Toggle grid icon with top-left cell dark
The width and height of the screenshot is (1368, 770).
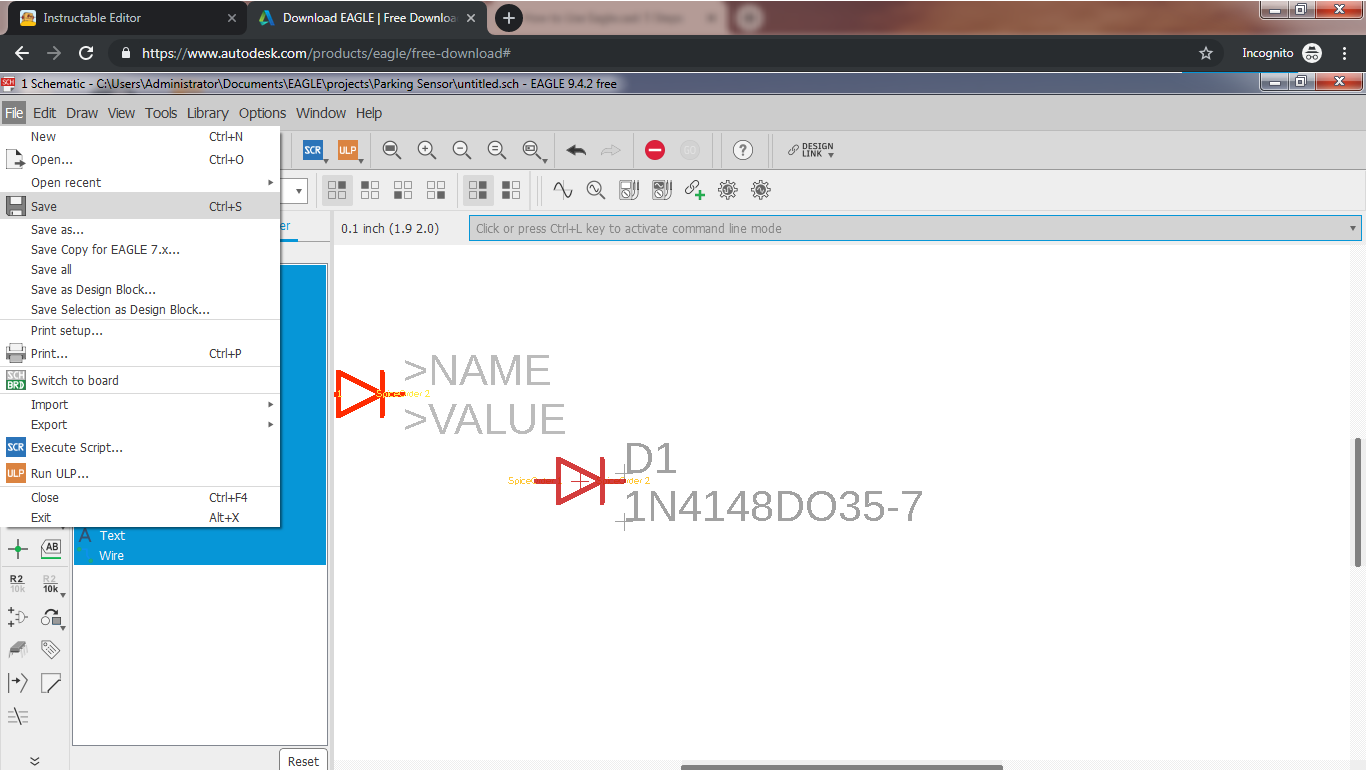(x=370, y=189)
